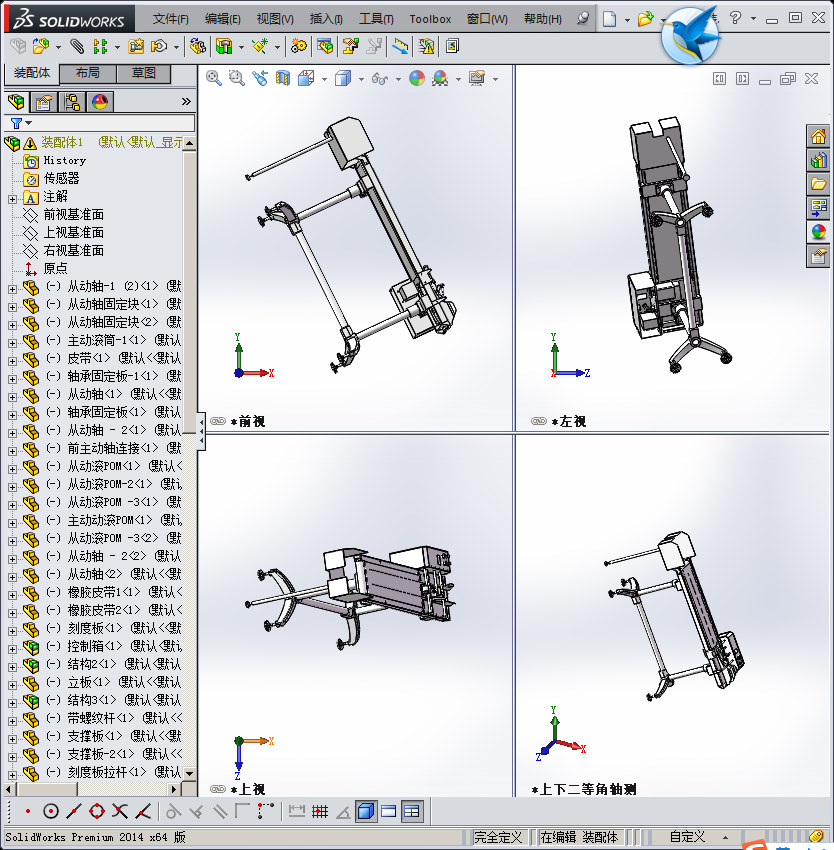
Task: Open the Section View tool
Action: pos(282,78)
